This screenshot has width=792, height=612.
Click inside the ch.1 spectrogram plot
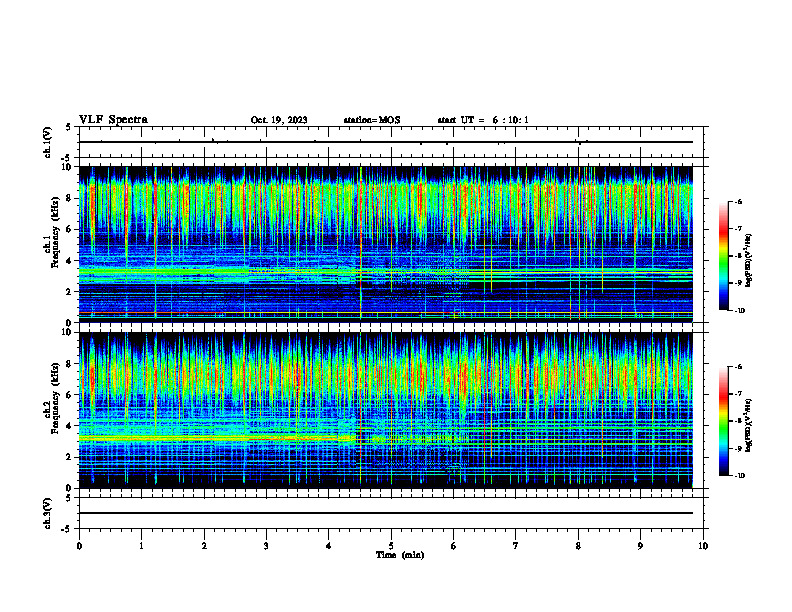point(386,244)
